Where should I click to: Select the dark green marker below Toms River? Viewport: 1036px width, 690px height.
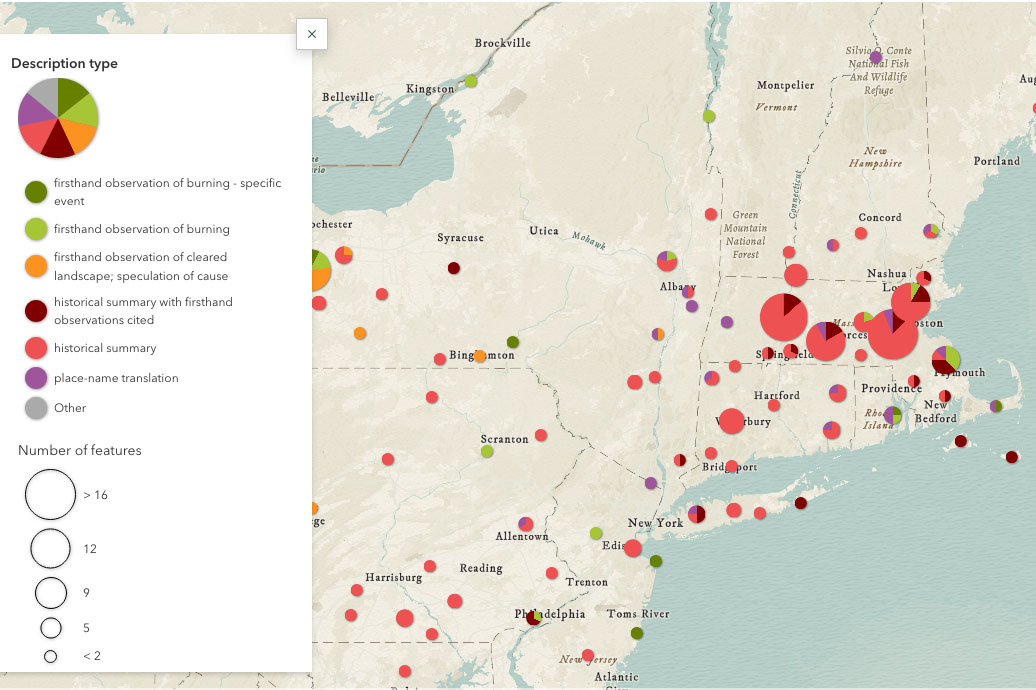tap(637, 633)
